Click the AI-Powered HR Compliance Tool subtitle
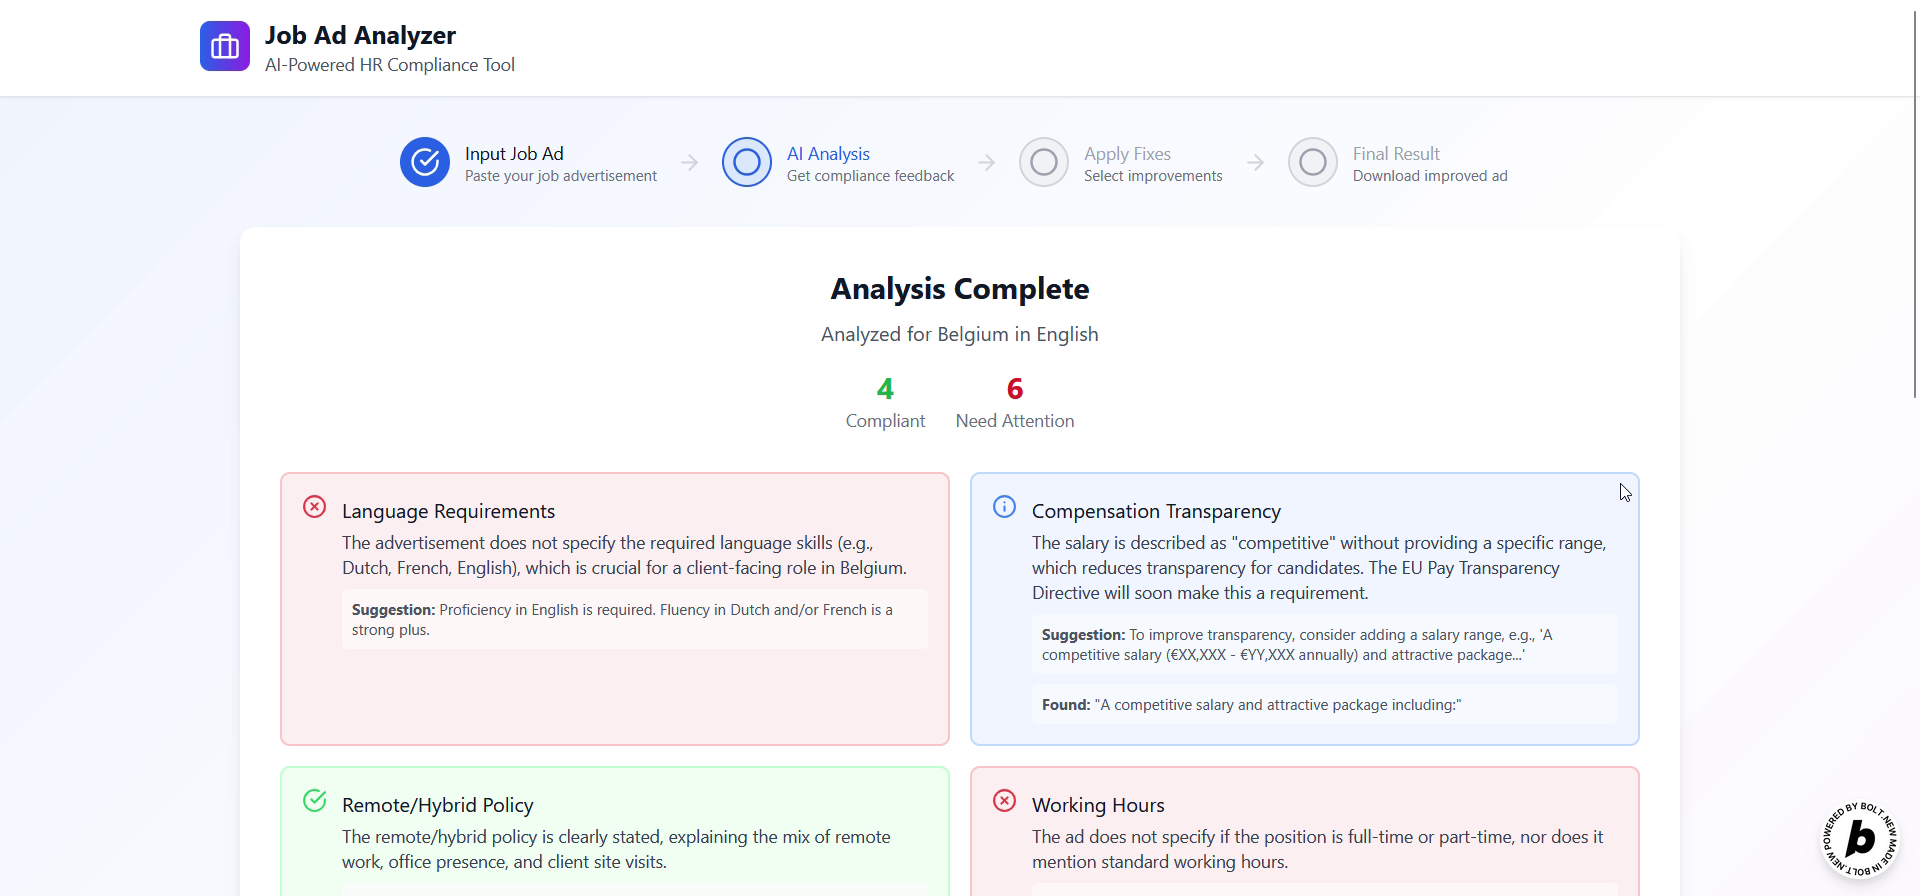1920x896 pixels. 390,65
